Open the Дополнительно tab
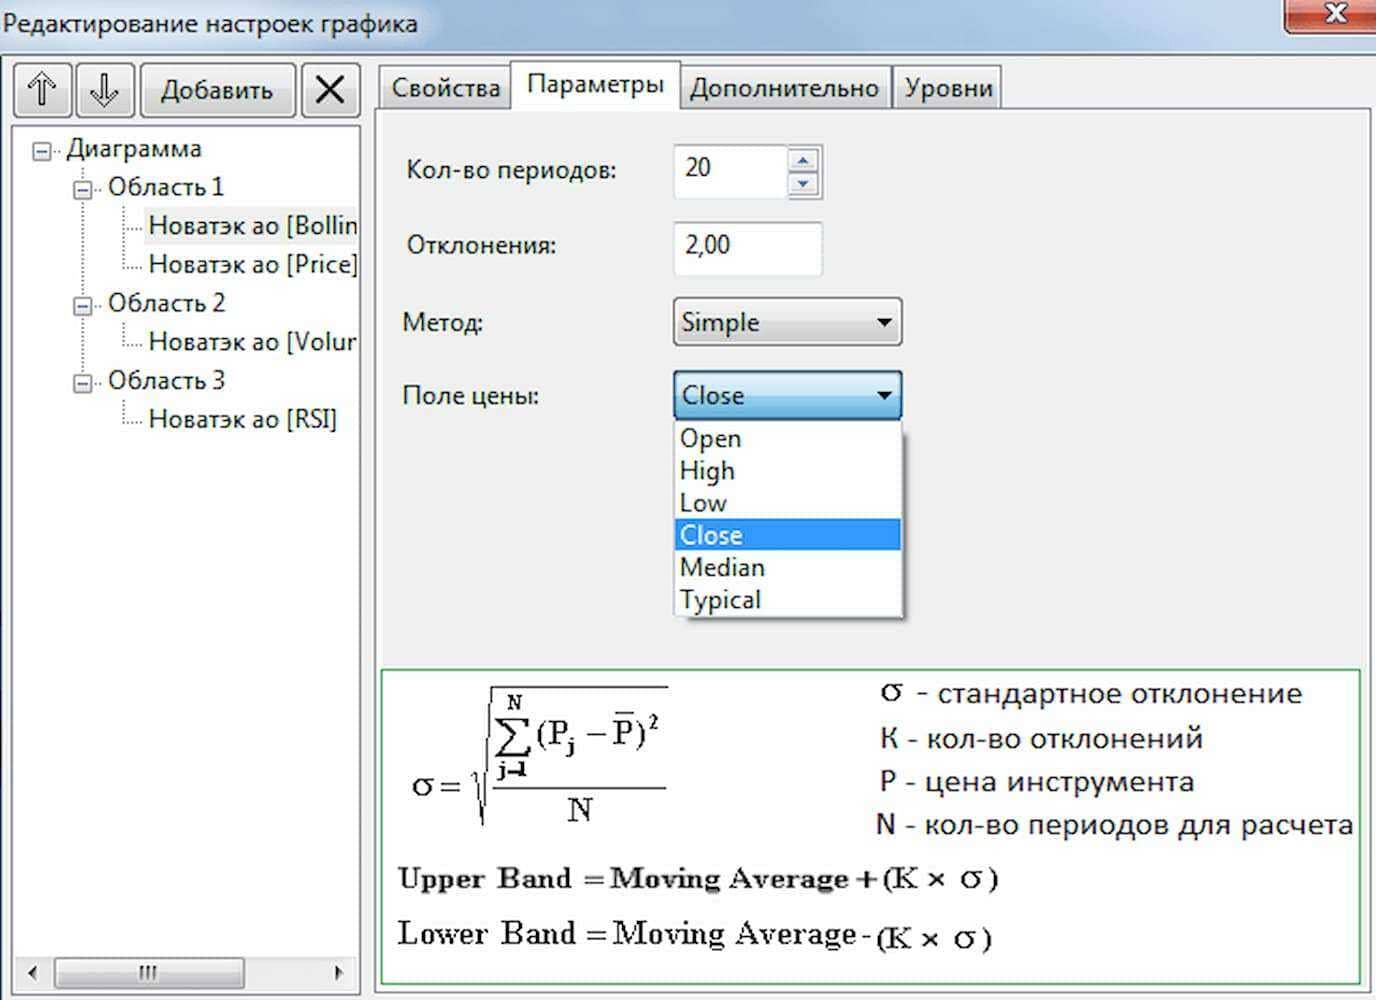 point(784,88)
